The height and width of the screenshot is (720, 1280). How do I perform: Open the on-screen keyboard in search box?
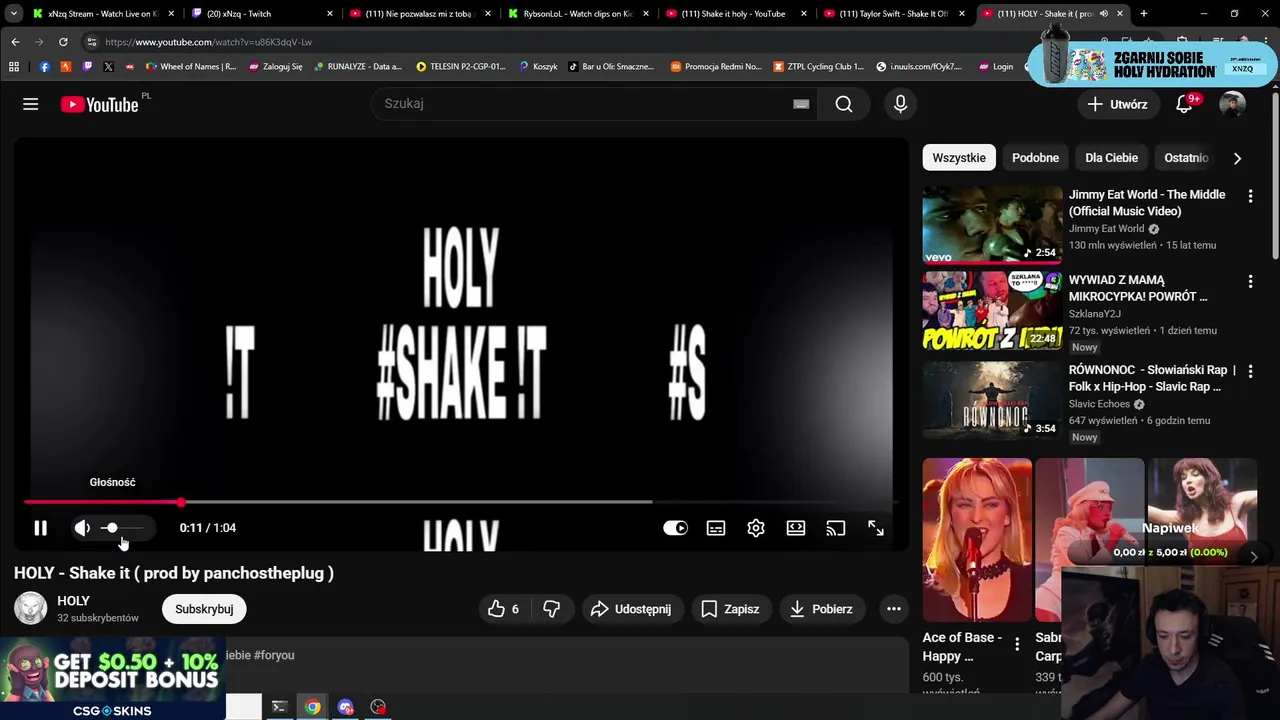click(801, 104)
